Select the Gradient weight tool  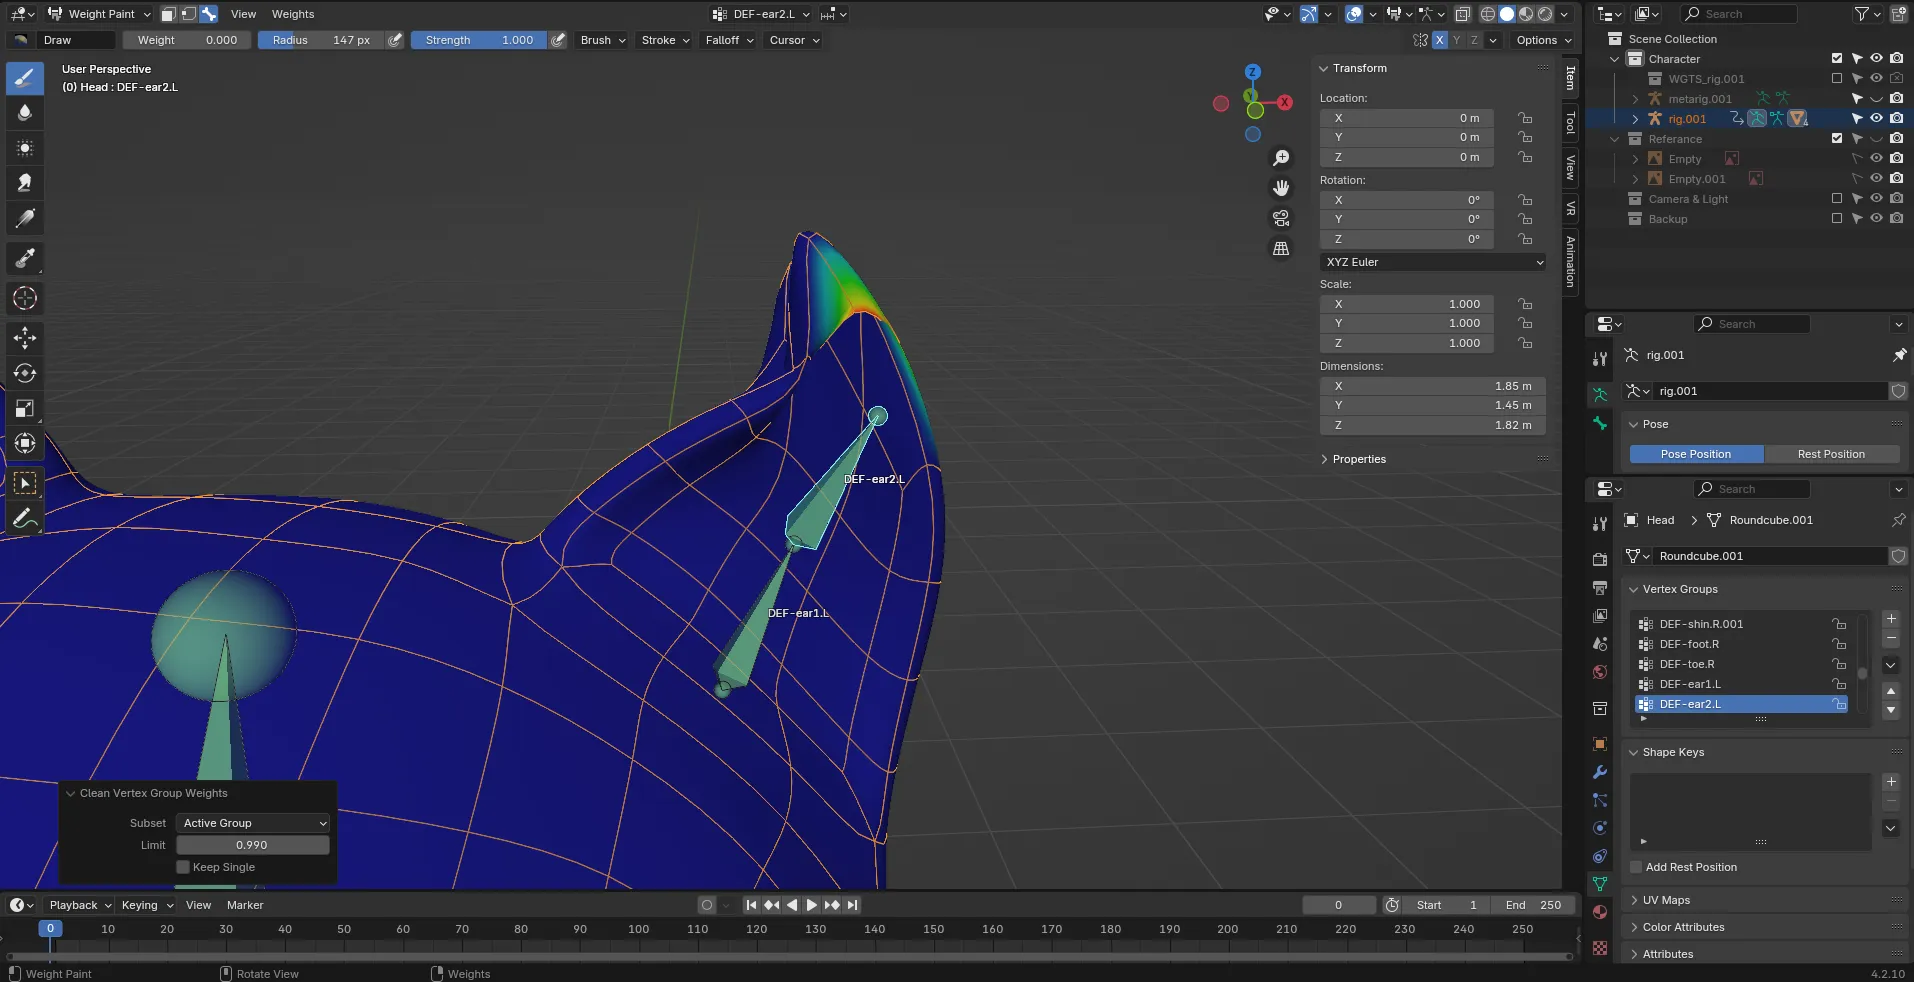point(25,218)
